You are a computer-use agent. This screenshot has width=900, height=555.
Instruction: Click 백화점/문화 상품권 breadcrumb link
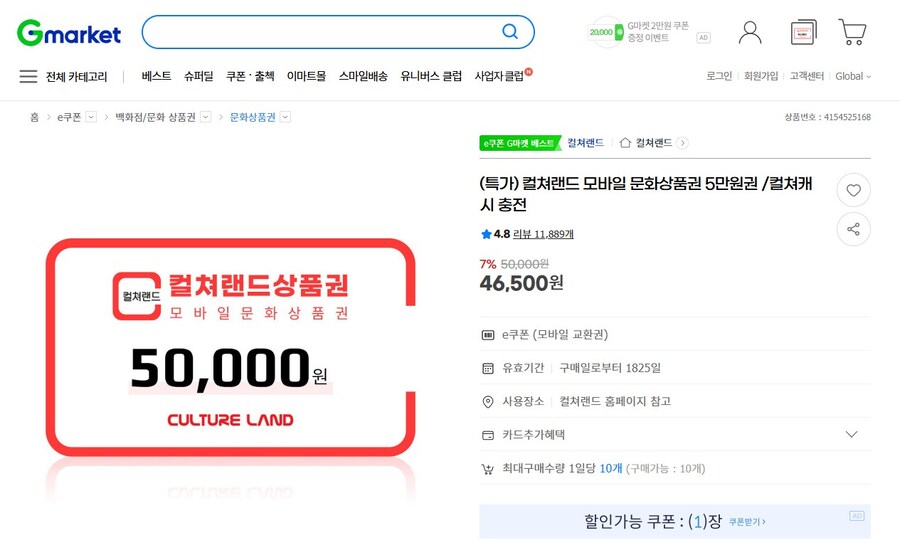(x=156, y=117)
